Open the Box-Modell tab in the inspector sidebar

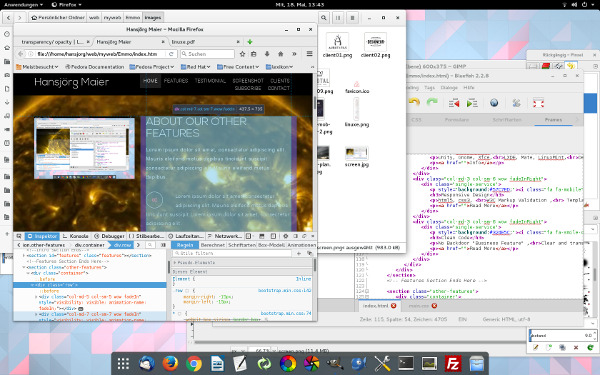(x=271, y=245)
